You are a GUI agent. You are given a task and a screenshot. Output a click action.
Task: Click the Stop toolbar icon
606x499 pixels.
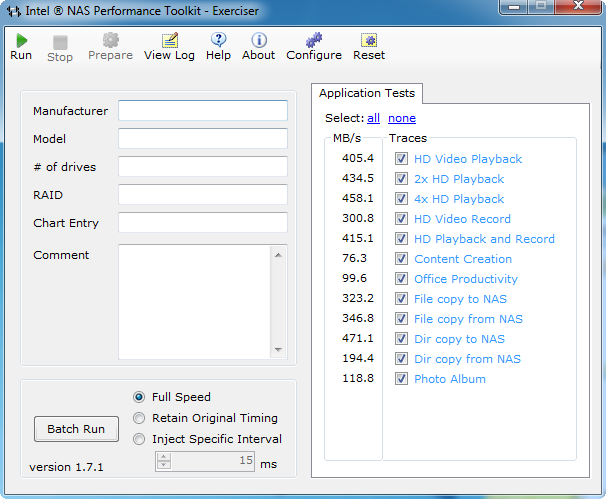click(x=60, y=42)
